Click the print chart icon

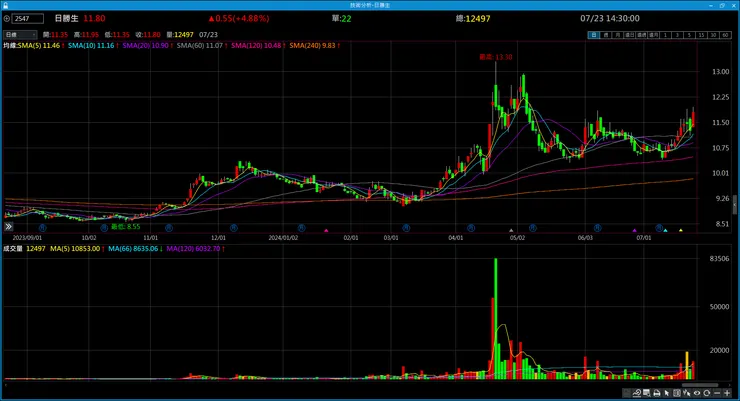[x=656, y=393]
